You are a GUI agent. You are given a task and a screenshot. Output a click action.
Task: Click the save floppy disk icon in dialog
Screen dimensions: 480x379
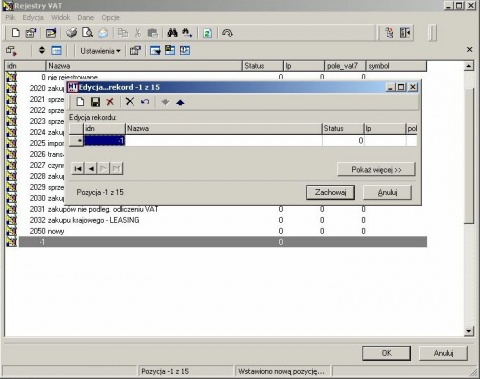coord(95,102)
